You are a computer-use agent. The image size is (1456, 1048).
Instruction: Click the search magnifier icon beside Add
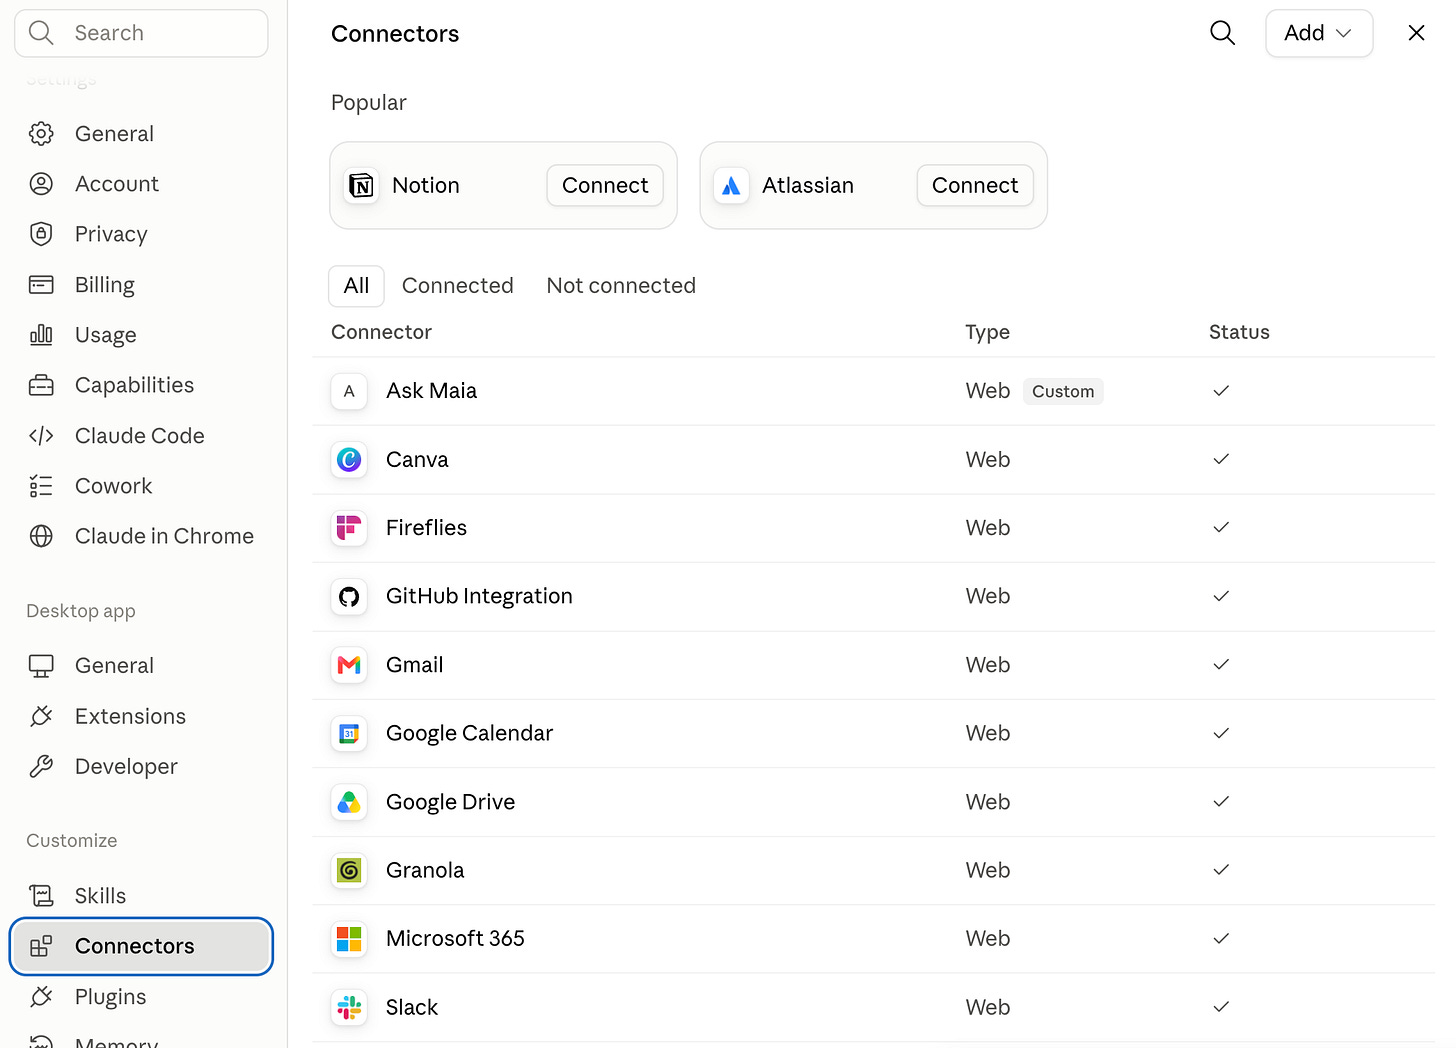tap(1222, 33)
